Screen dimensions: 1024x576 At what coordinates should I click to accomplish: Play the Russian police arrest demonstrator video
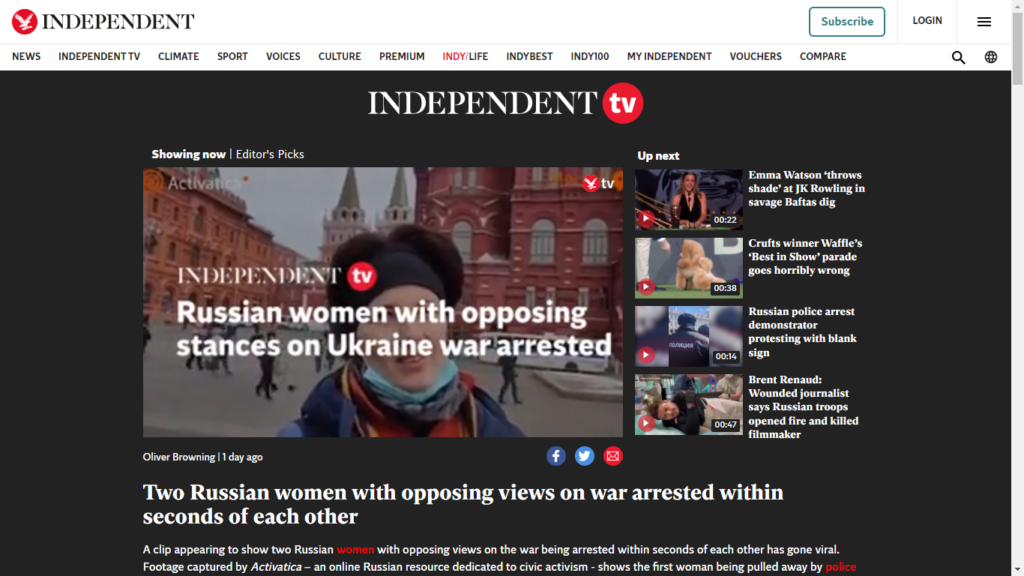pyautogui.click(x=688, y=336)
